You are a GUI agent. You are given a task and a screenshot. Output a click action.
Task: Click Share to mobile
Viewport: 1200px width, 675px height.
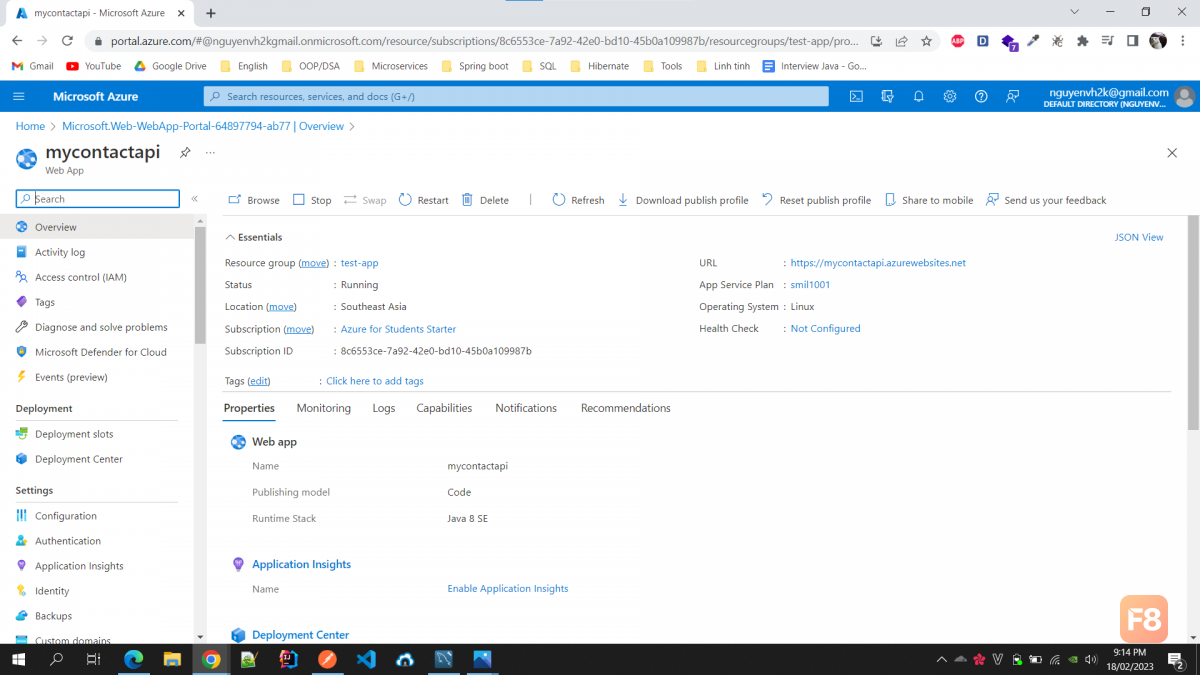(929, 200)
